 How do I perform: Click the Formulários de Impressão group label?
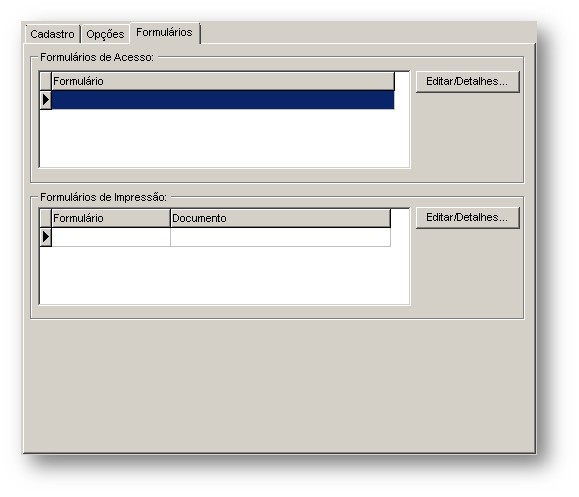click(103, 197)
